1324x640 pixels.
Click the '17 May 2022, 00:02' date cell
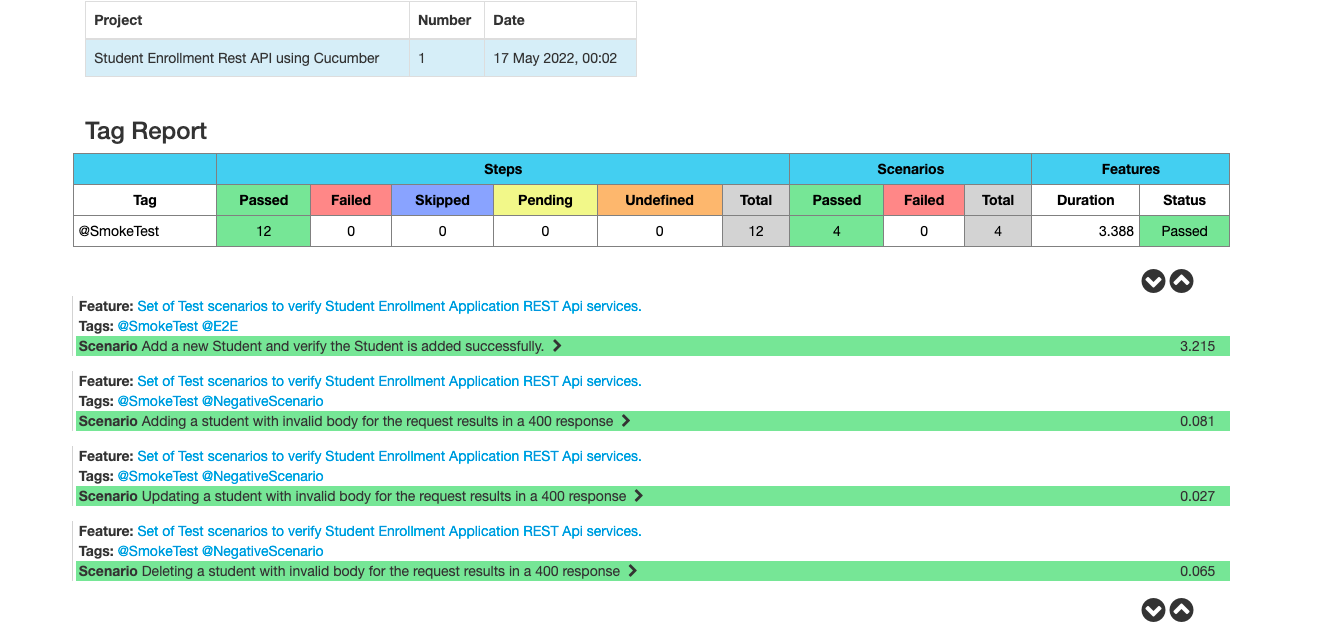click(560, 58)
